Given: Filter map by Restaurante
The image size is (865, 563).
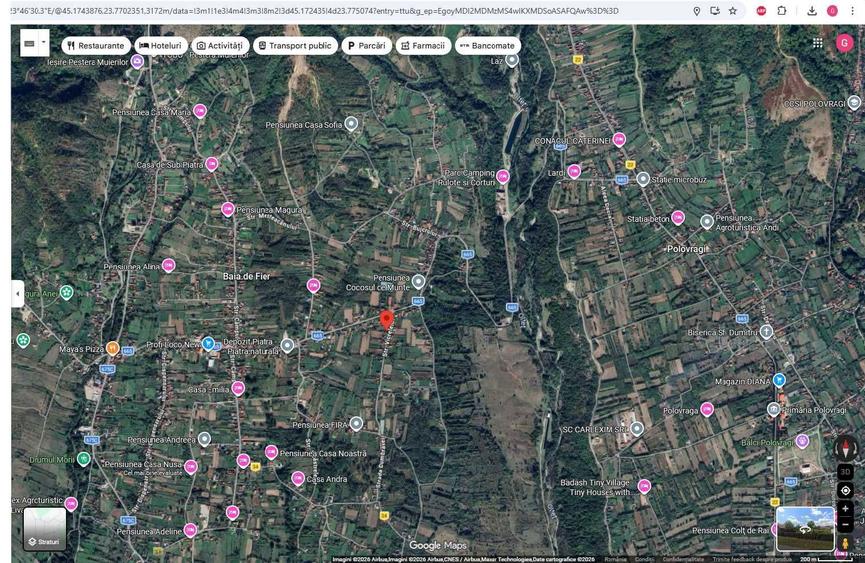Looking at the screenshot, I should point(96,46).
